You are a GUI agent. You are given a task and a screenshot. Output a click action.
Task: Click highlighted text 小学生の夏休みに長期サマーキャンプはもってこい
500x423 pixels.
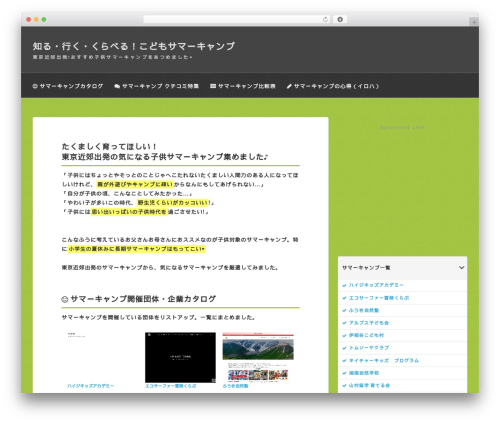[136, 249]
